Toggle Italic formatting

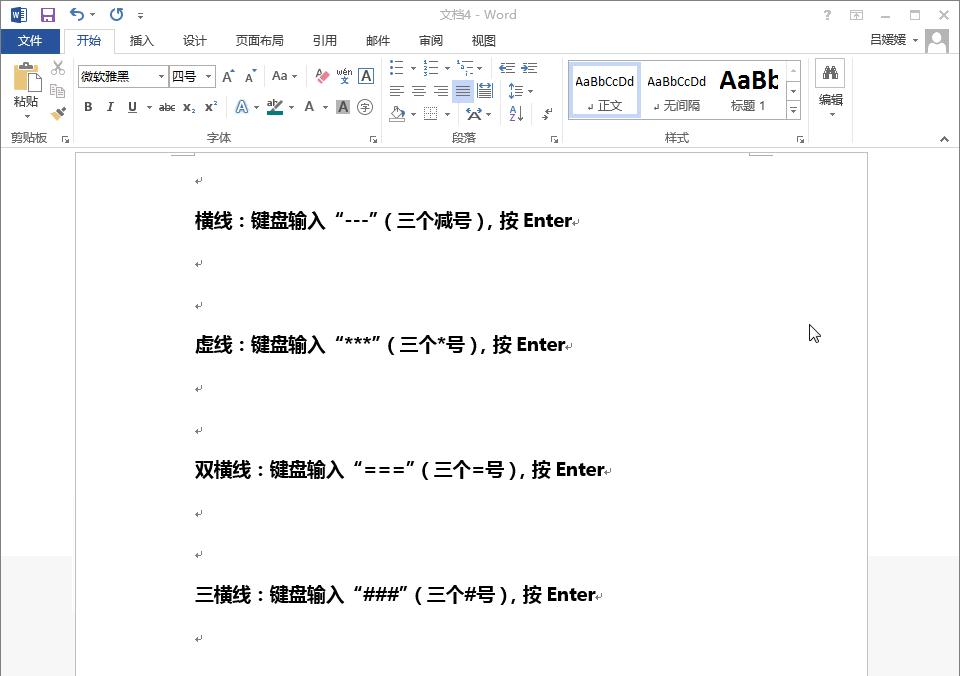[x=109, y=107]
